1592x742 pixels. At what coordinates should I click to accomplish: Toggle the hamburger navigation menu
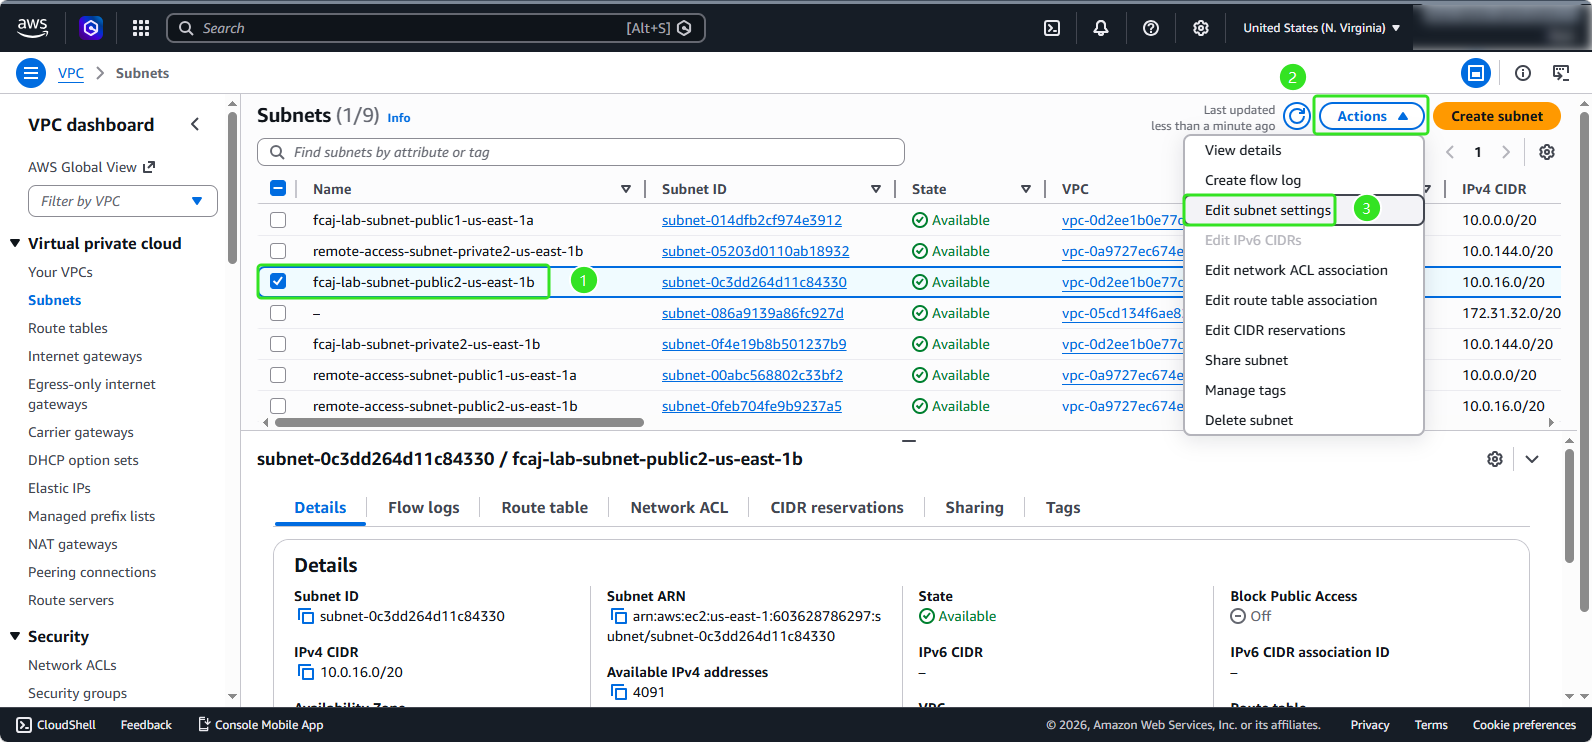pyautogui.click(x=31, y=73)
